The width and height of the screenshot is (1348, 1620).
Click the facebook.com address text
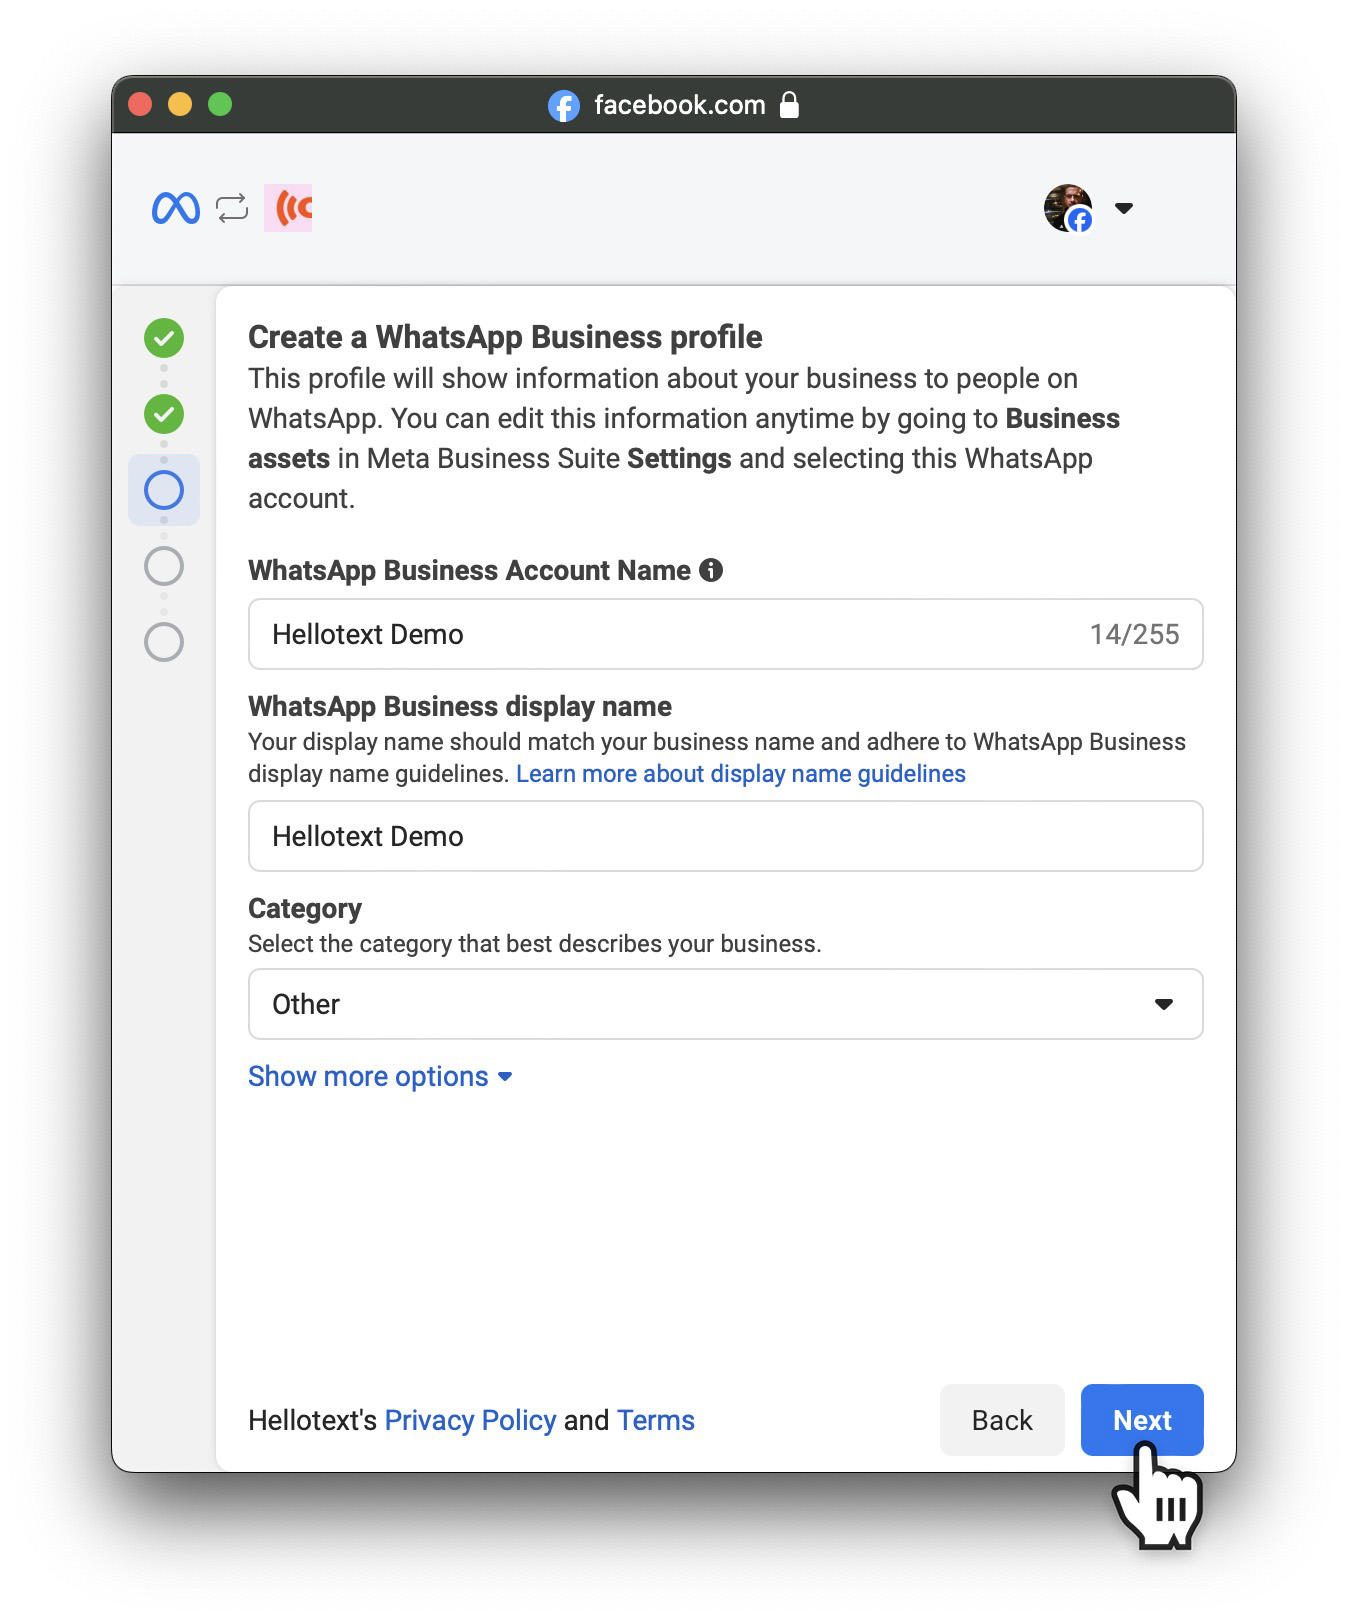point(680,105)
